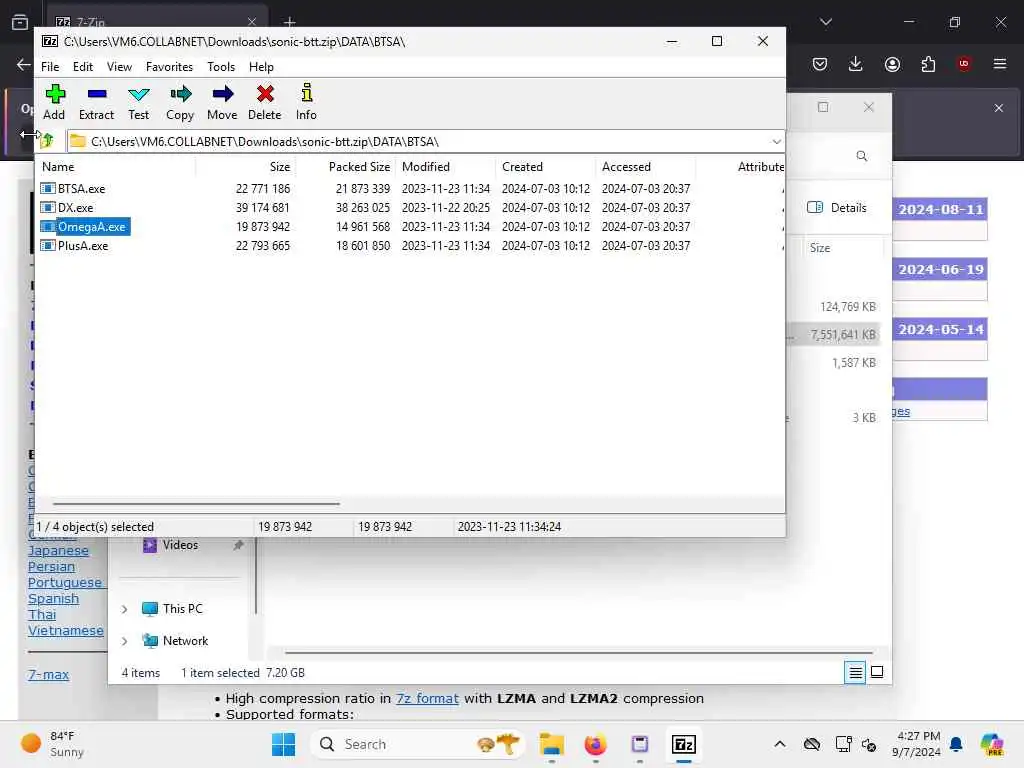The image size is (1024, 768).
Task: Click the red Delete toolbar icon
Action: 264,102
